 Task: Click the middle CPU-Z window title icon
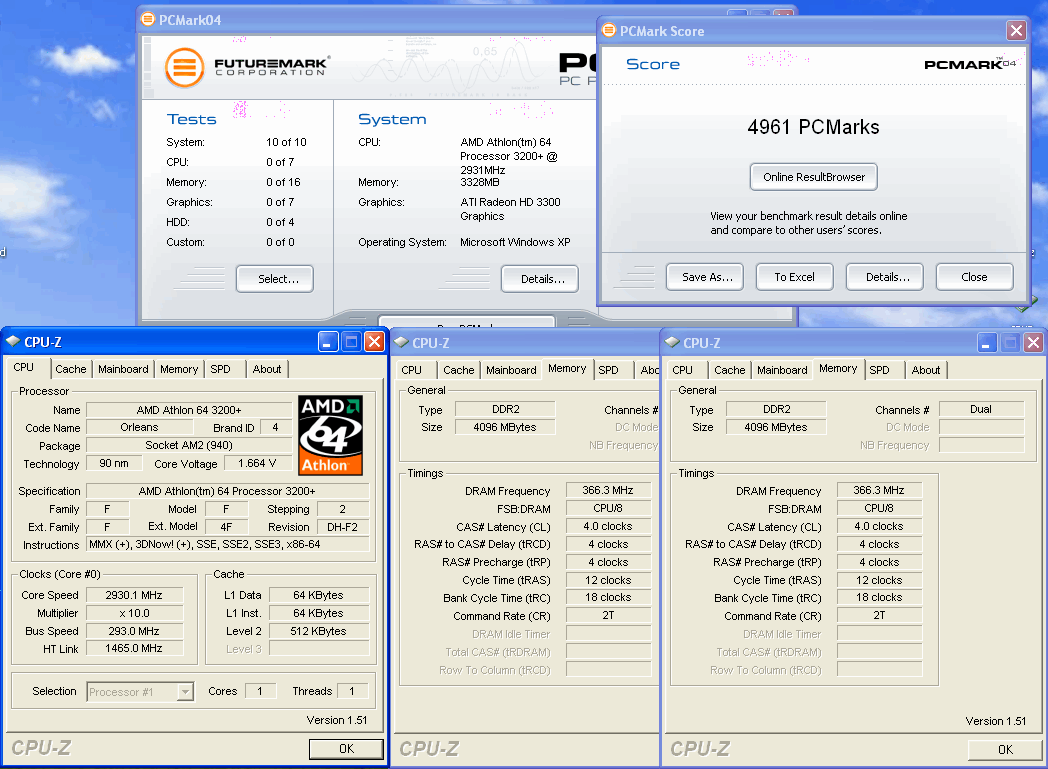[401, 342]
